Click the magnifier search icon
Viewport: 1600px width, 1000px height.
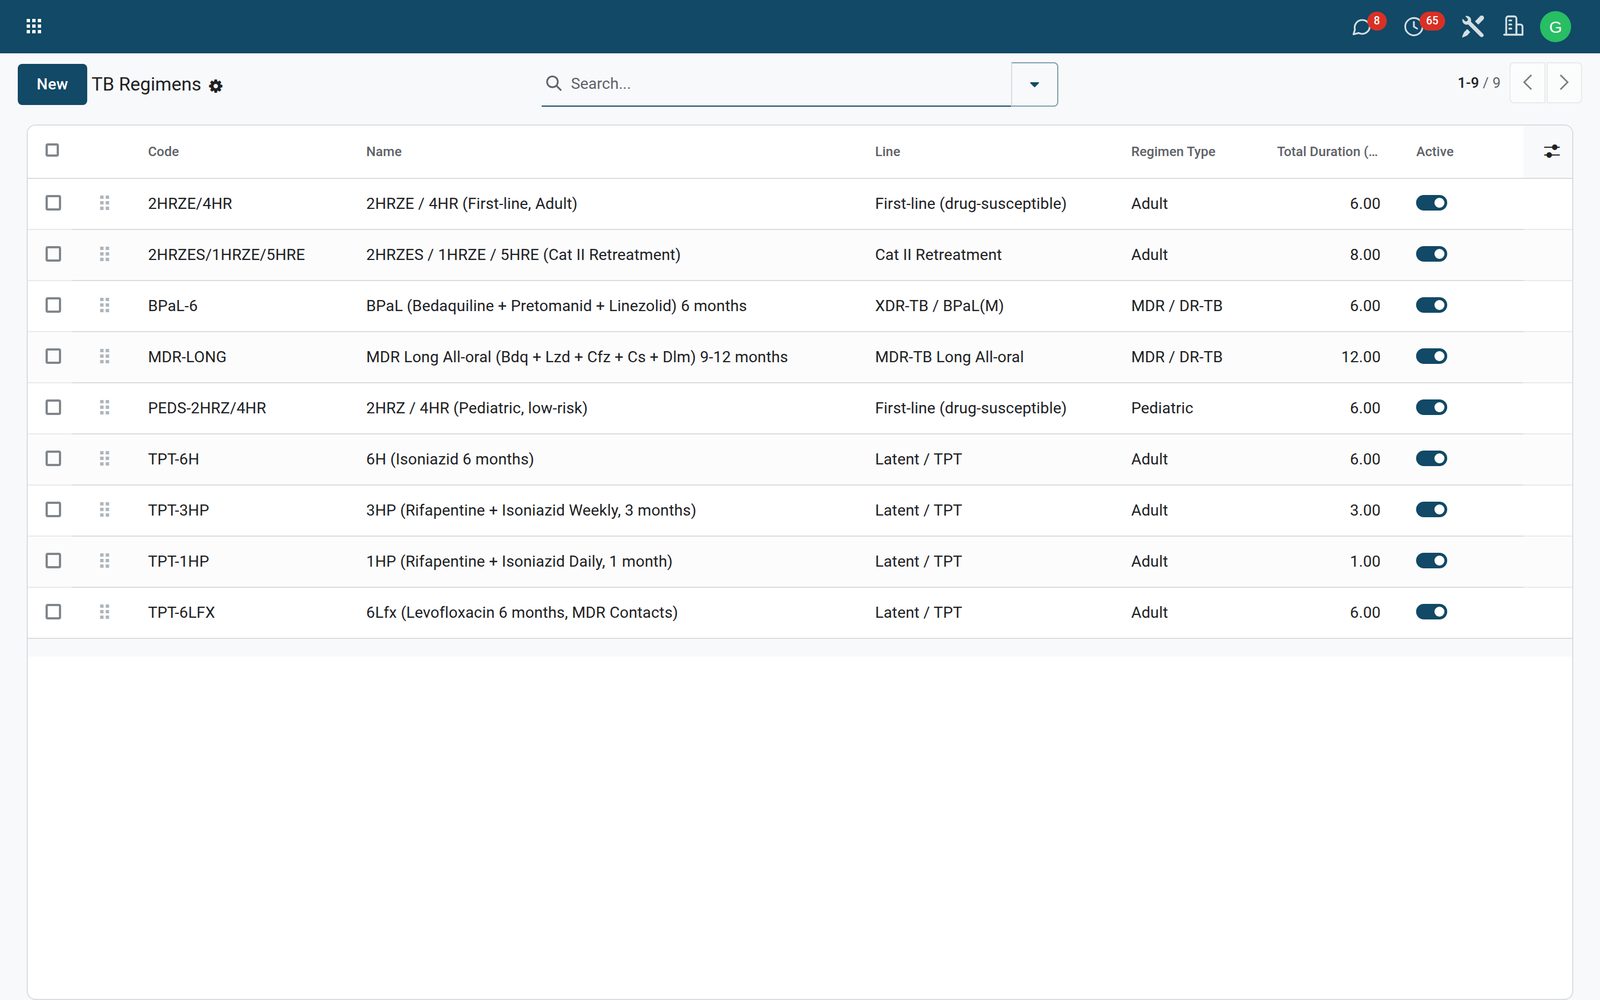553,83
